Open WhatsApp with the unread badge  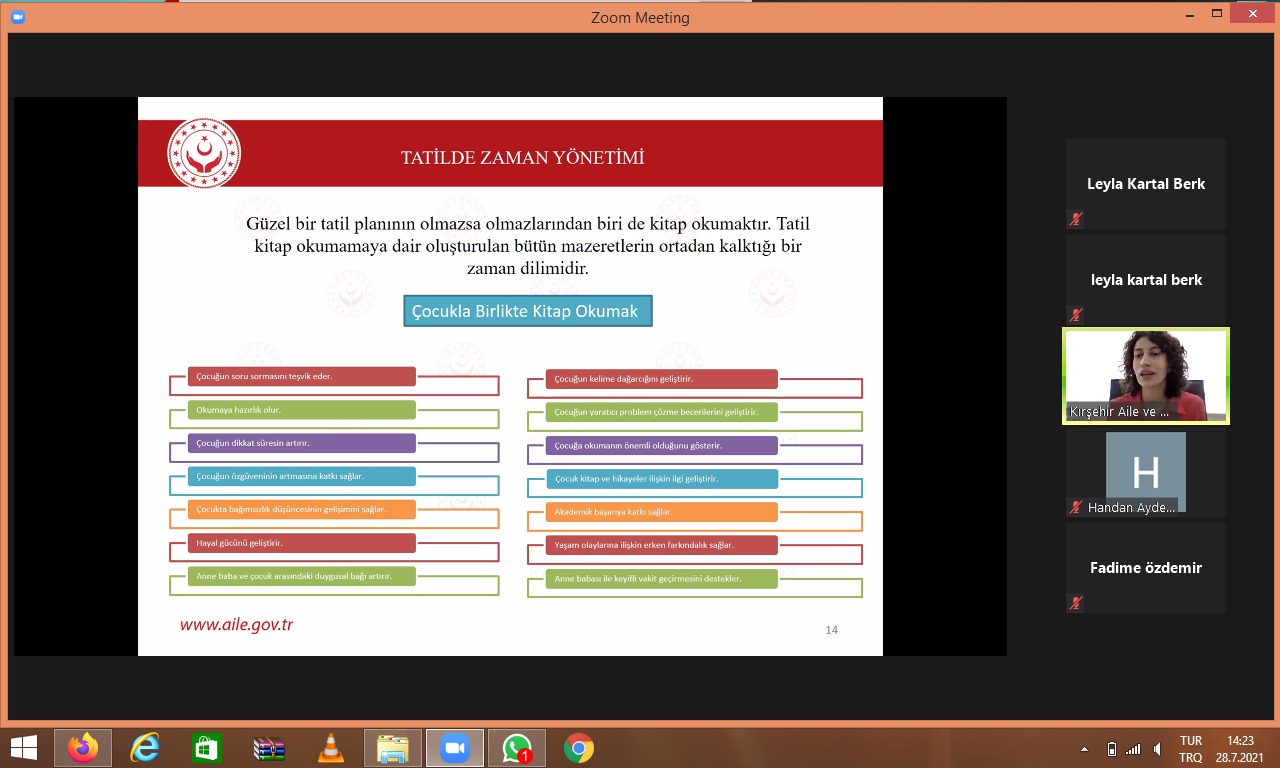517,748
